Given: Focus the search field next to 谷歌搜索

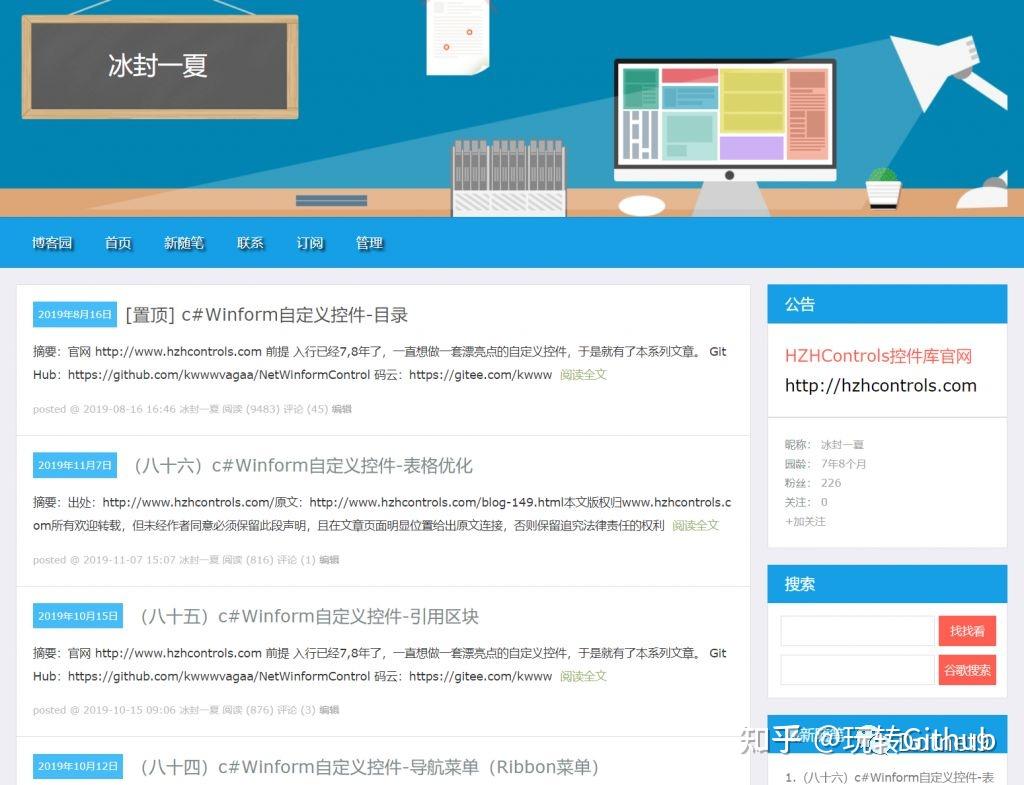Looking at the screenshot, I should click(x=858, y=670).
